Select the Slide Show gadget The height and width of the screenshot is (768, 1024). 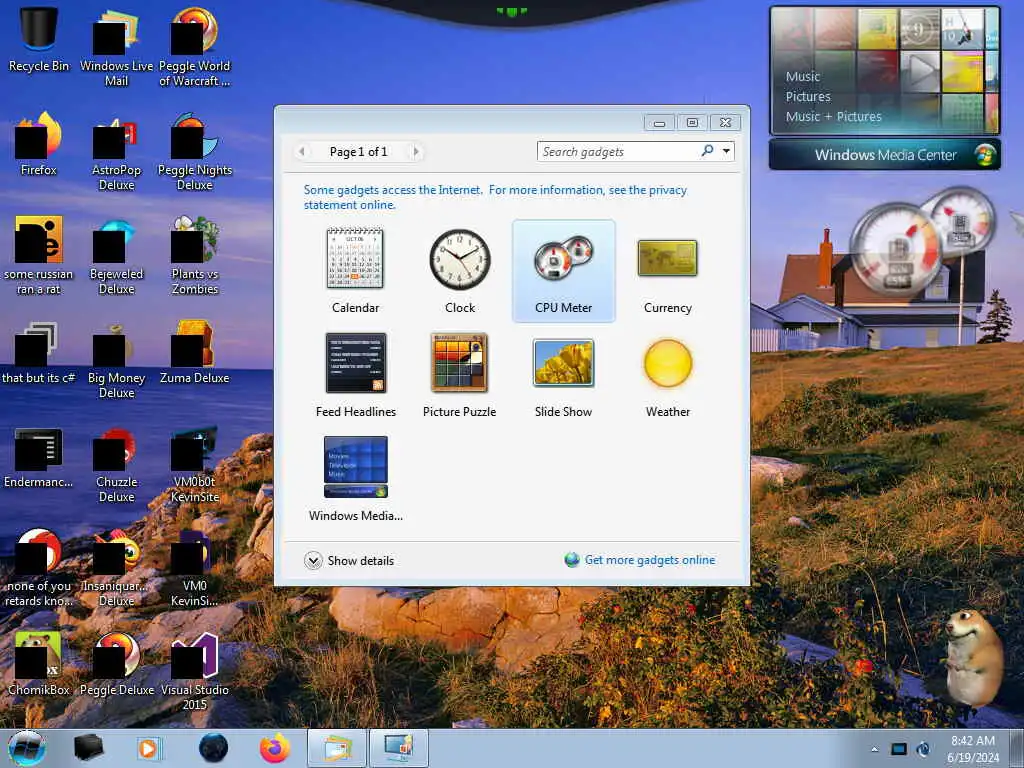(x=564, y=375)
